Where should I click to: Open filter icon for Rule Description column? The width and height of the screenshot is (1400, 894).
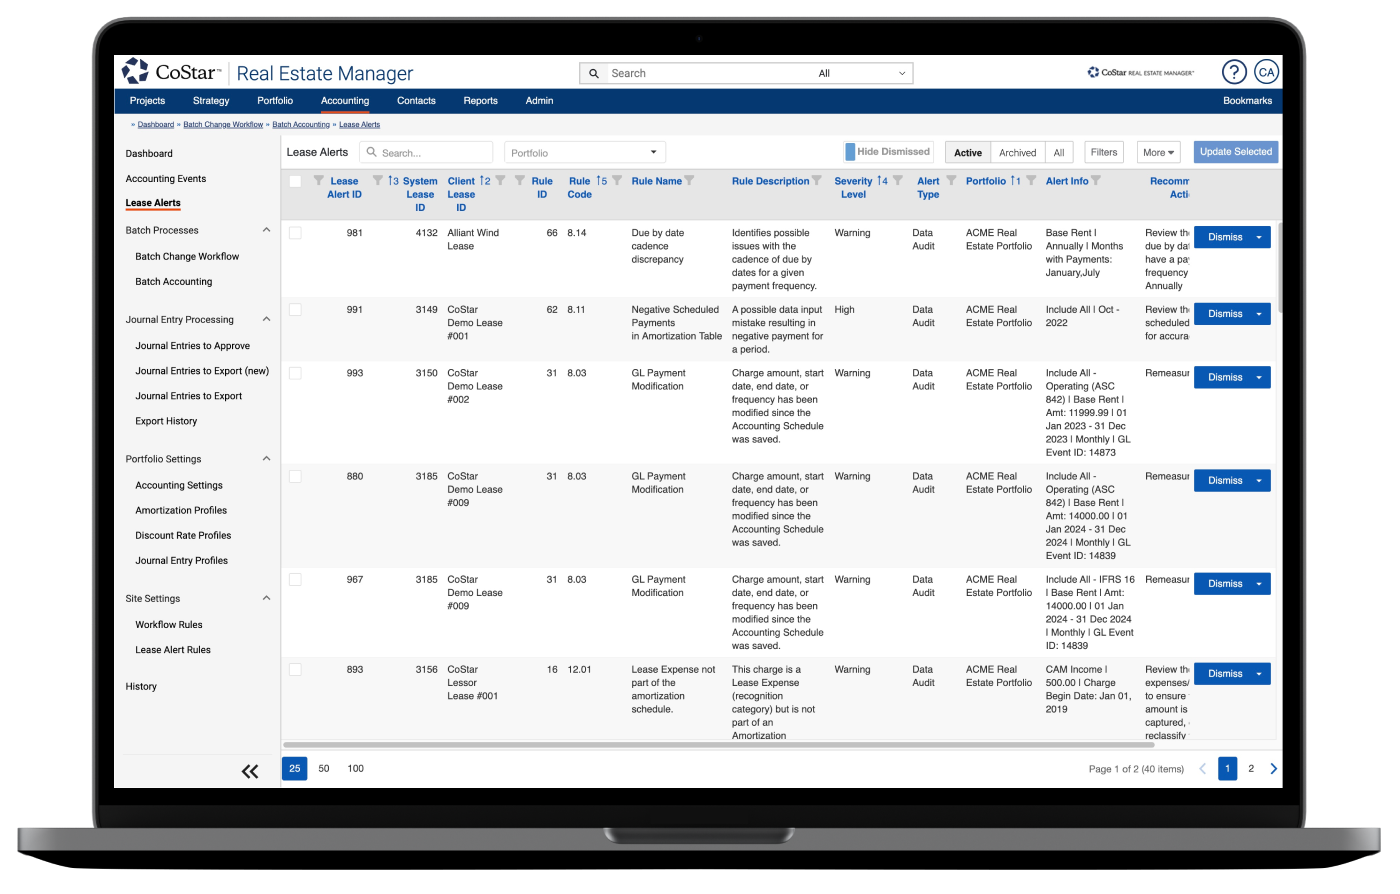point(817,181)
